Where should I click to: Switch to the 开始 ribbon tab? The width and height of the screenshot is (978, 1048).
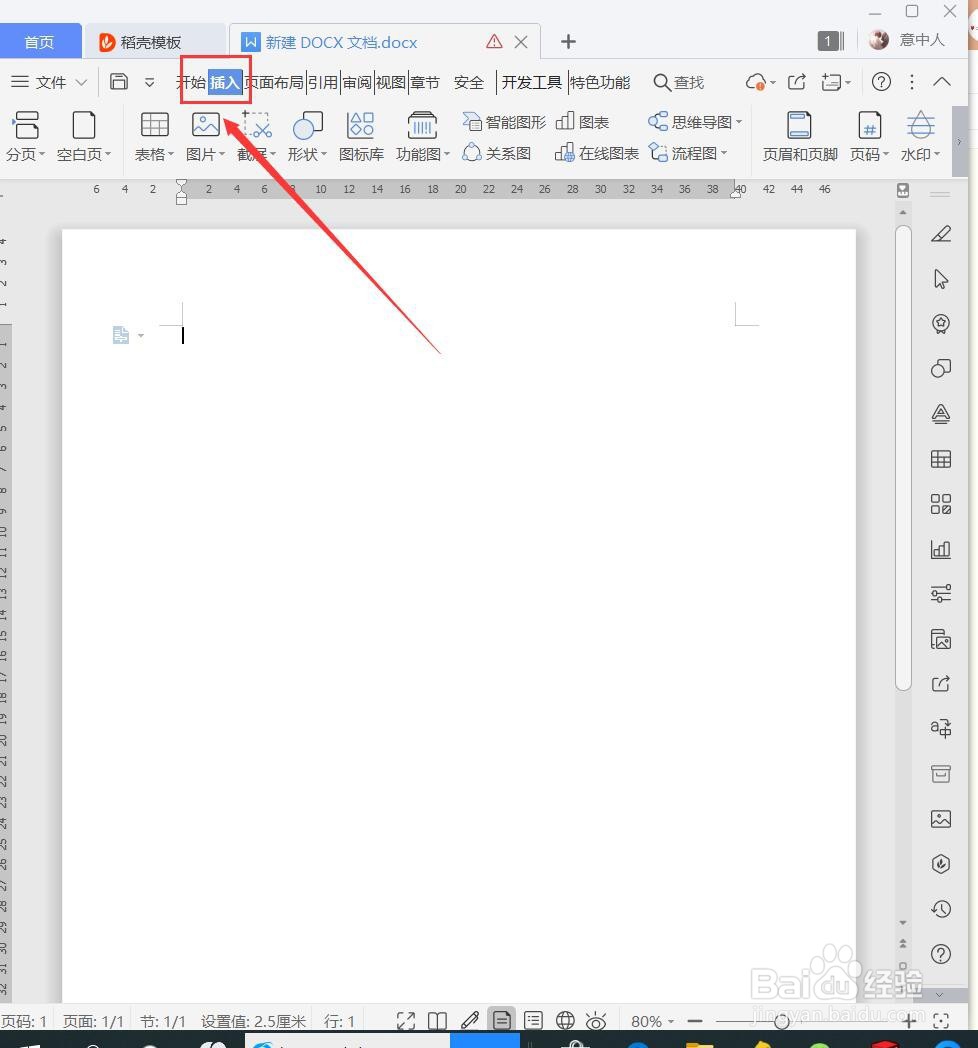[191, 82]
